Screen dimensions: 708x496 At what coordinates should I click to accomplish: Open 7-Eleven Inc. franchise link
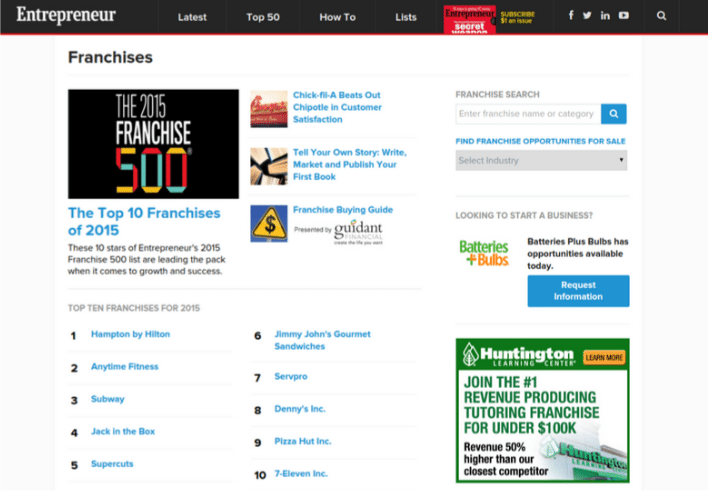click(x=301, y=474)
